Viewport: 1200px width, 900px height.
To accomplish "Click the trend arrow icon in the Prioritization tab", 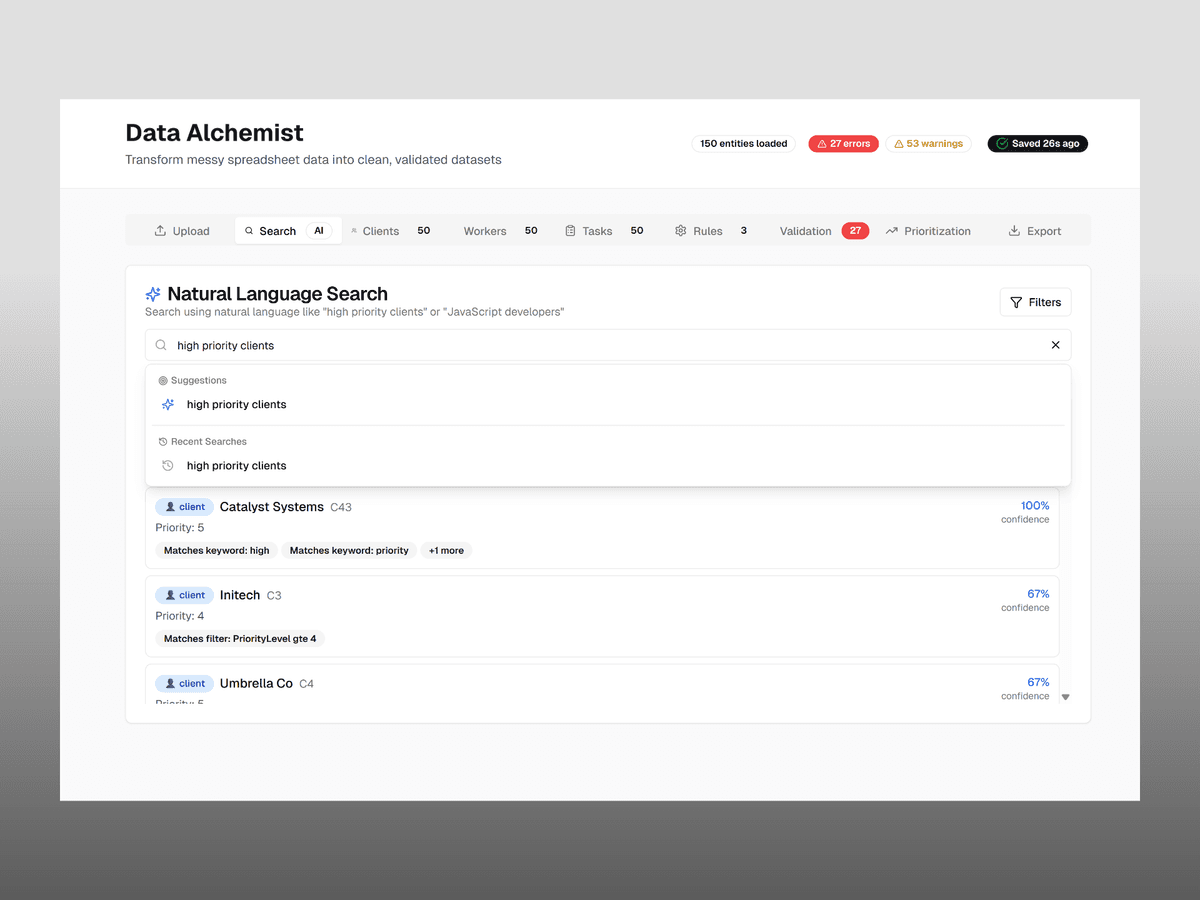I will tap(892, 231).
